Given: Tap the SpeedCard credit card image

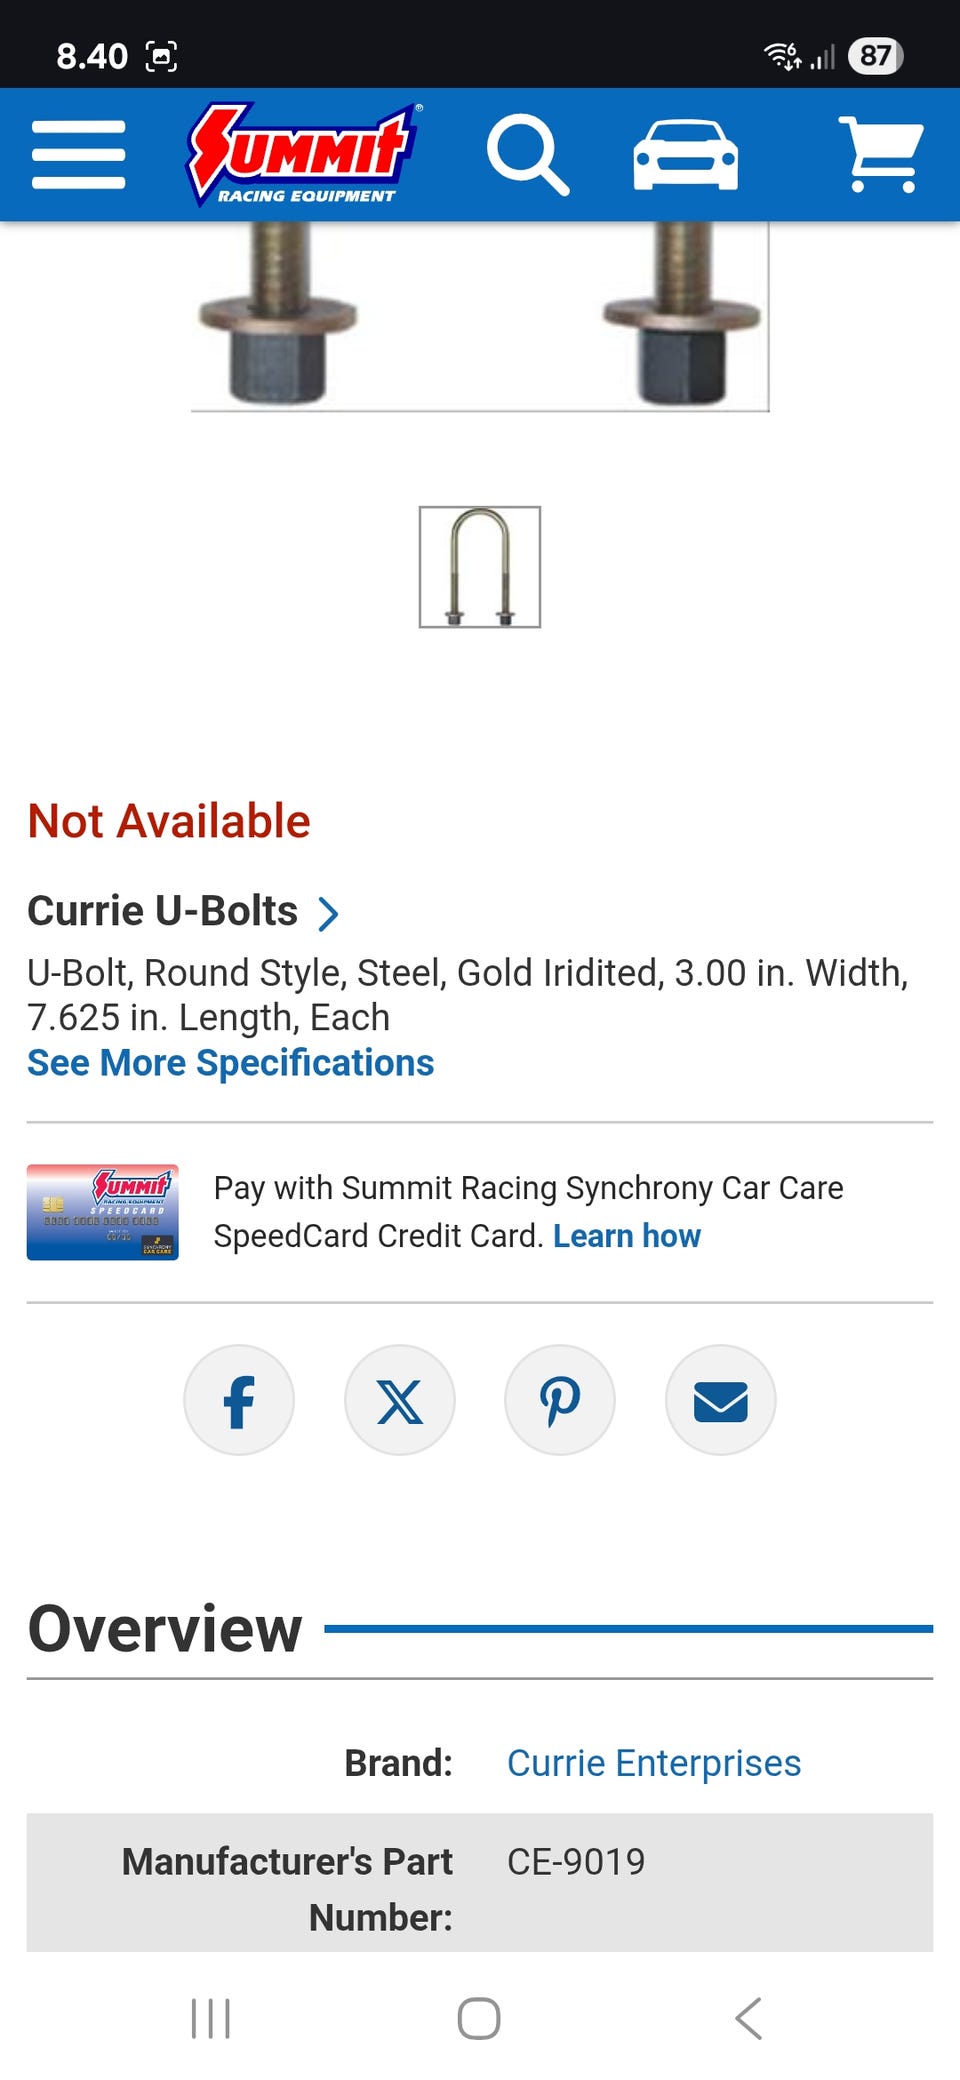Looking at the screenshot, I should coord(103,1212).
